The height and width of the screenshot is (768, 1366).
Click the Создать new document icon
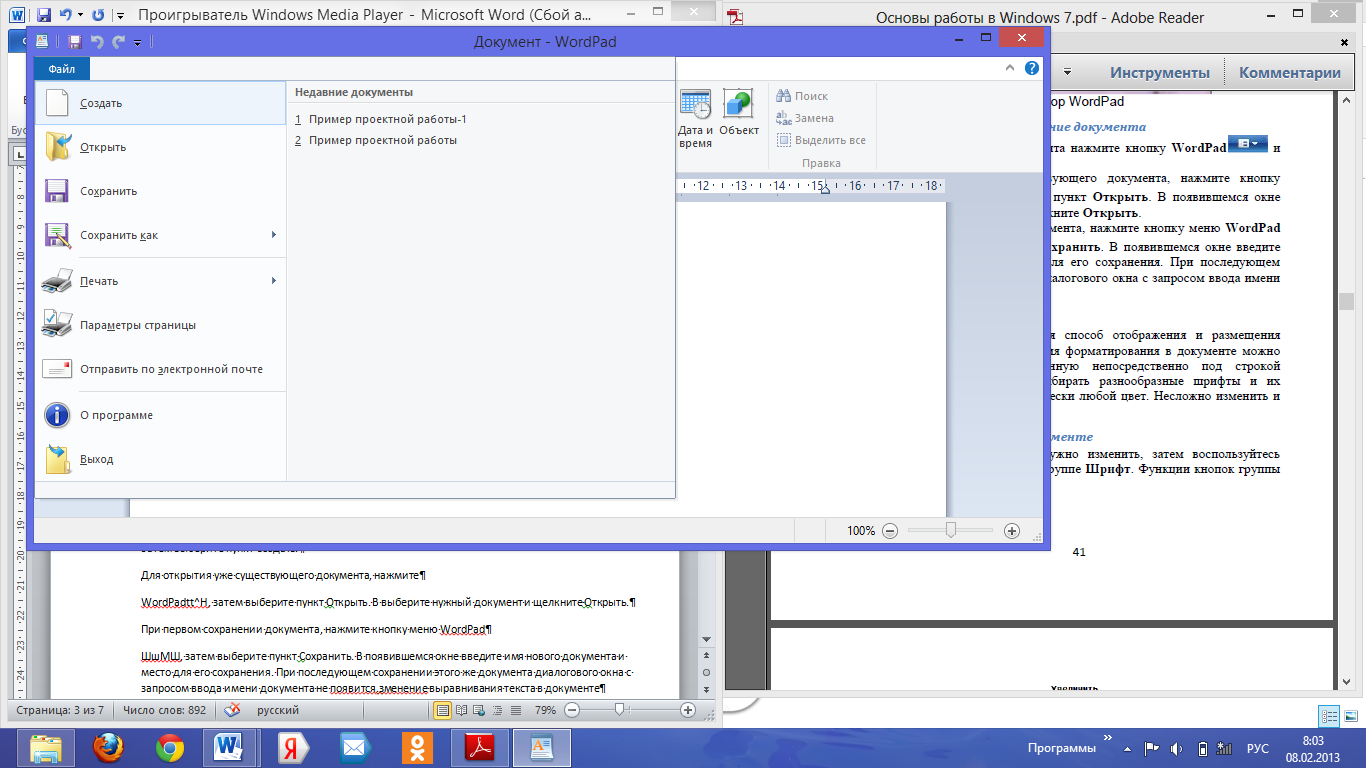tap(57, 103)
